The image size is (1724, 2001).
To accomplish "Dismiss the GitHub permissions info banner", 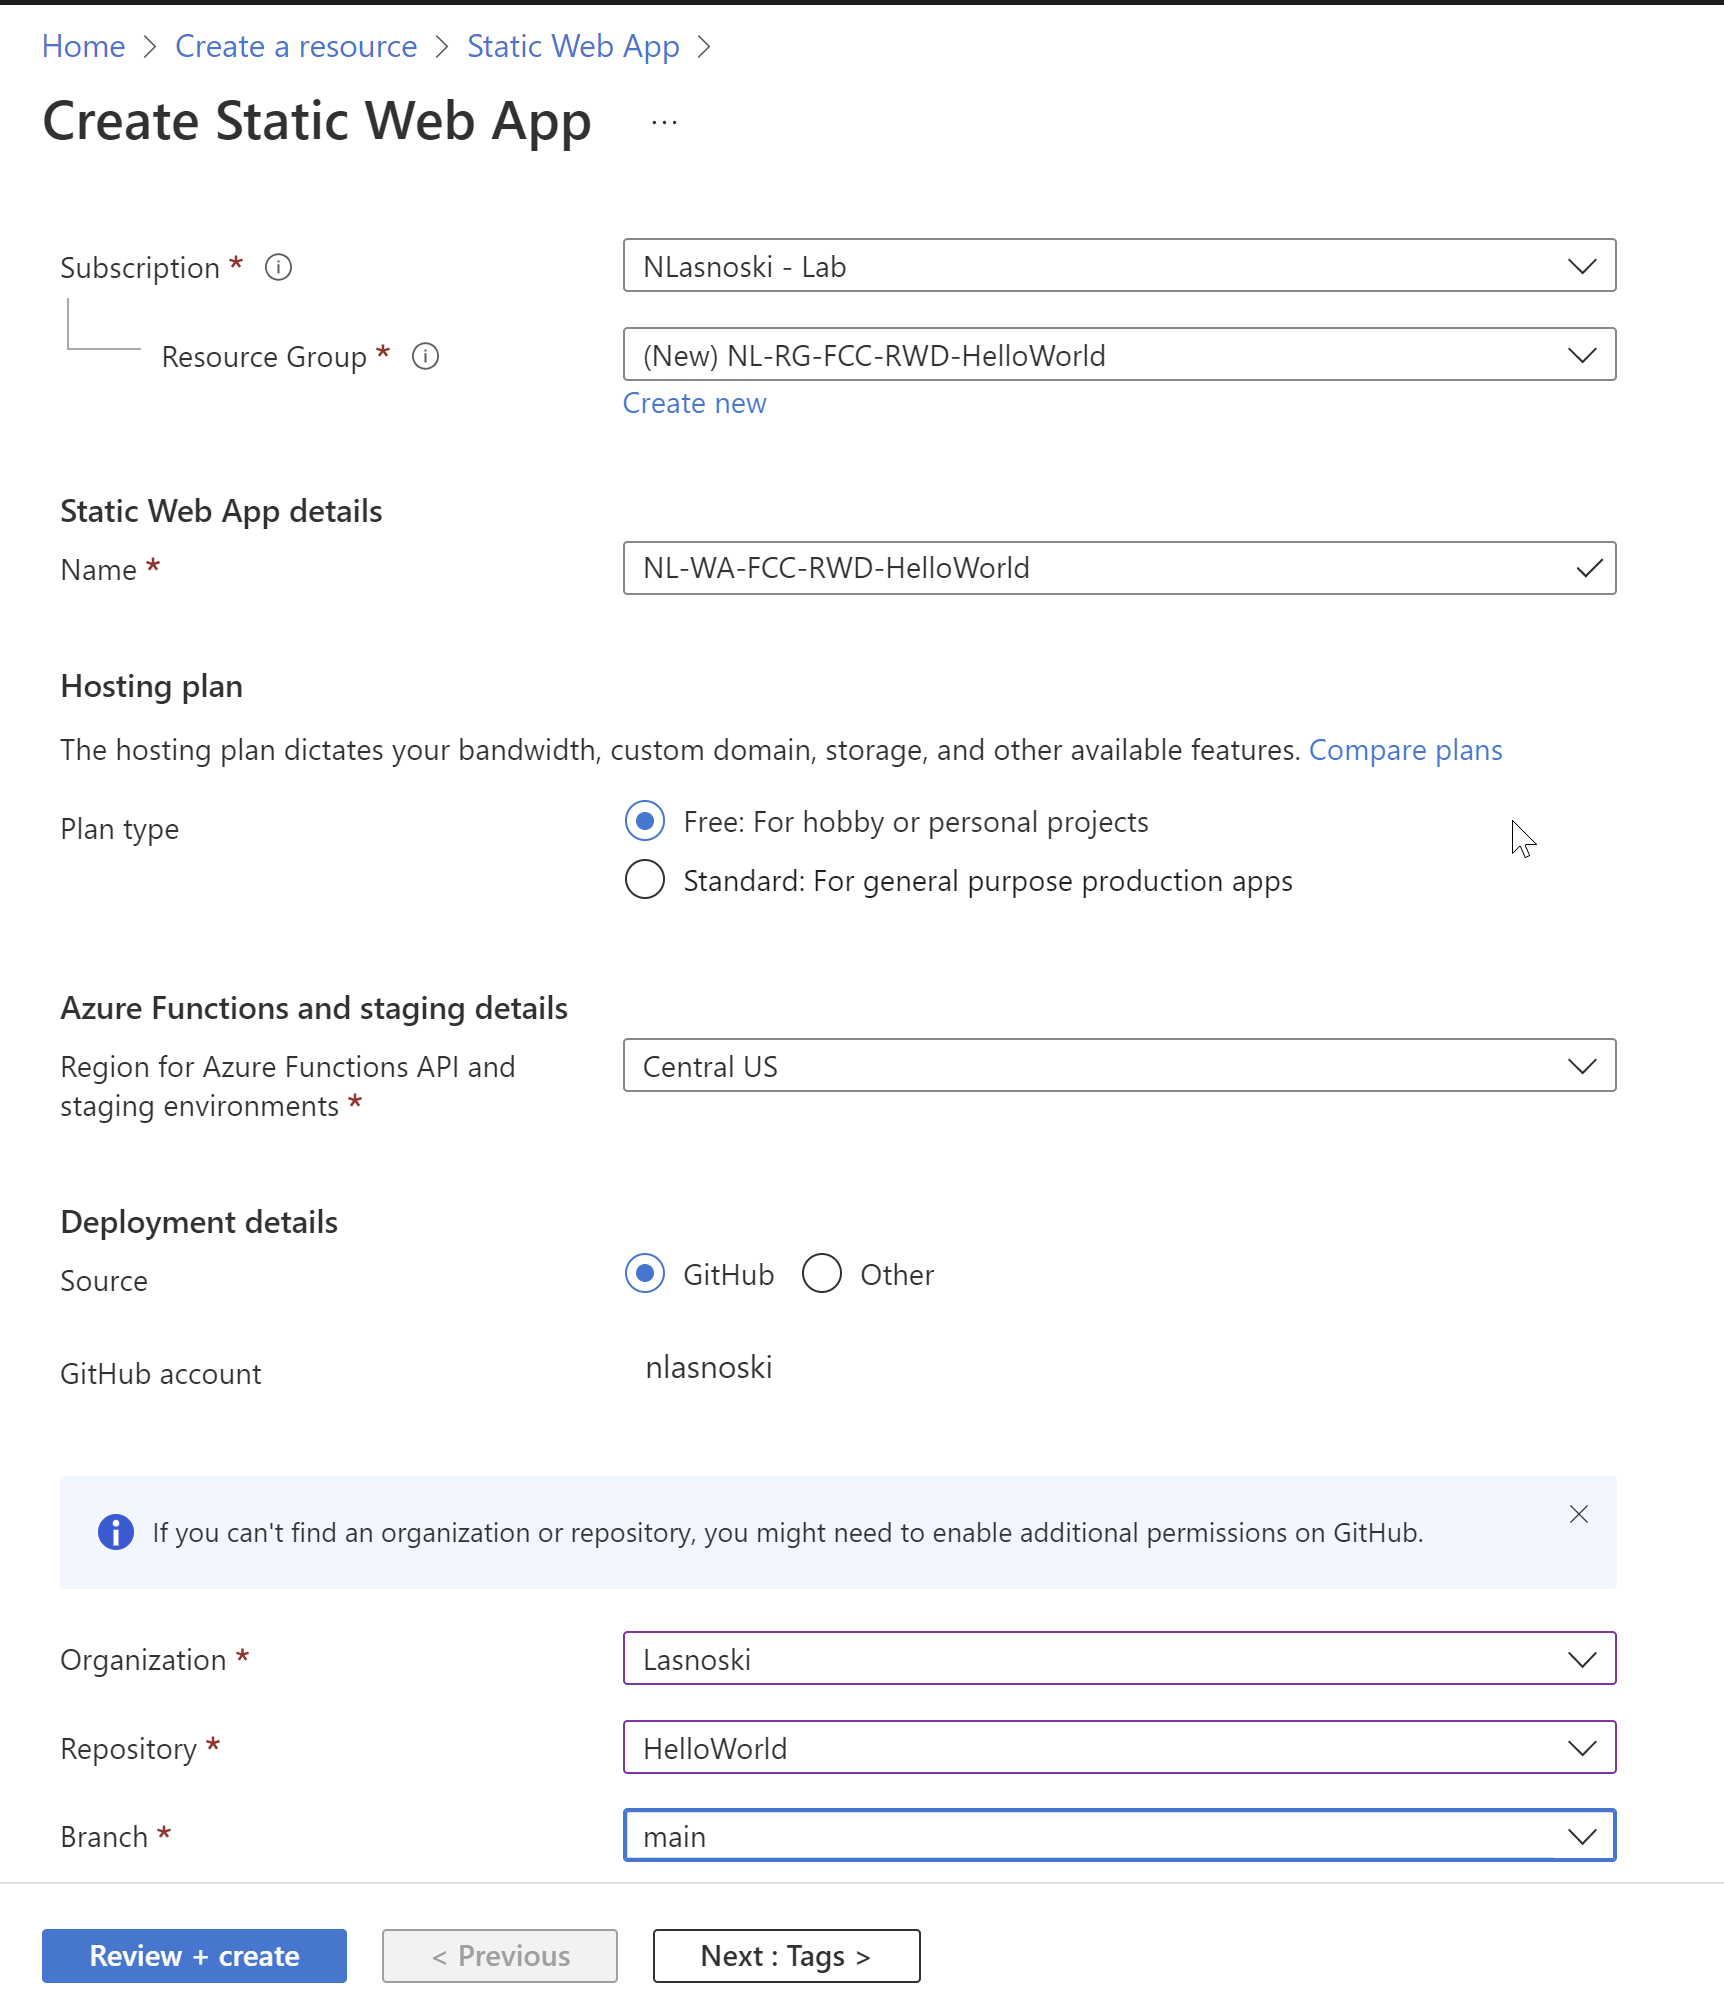I will 1578,1514.
